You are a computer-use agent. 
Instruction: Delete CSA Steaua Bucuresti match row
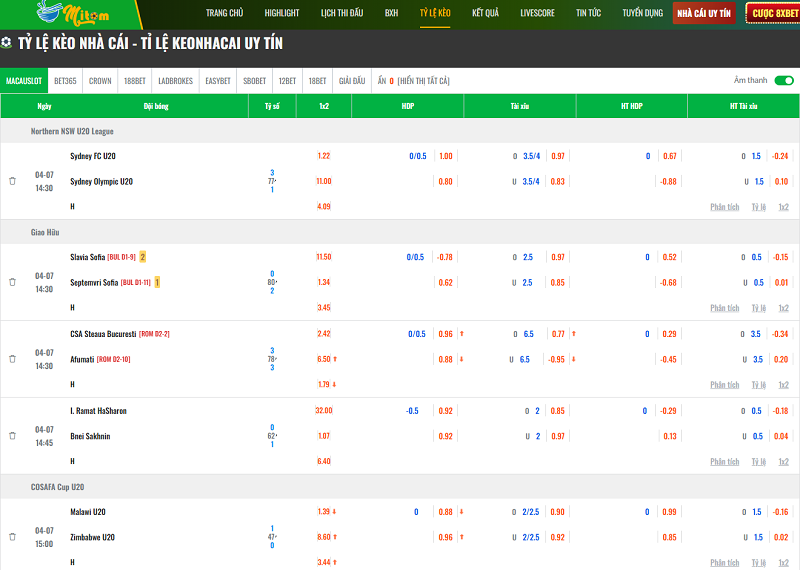[x=13, y=359]
